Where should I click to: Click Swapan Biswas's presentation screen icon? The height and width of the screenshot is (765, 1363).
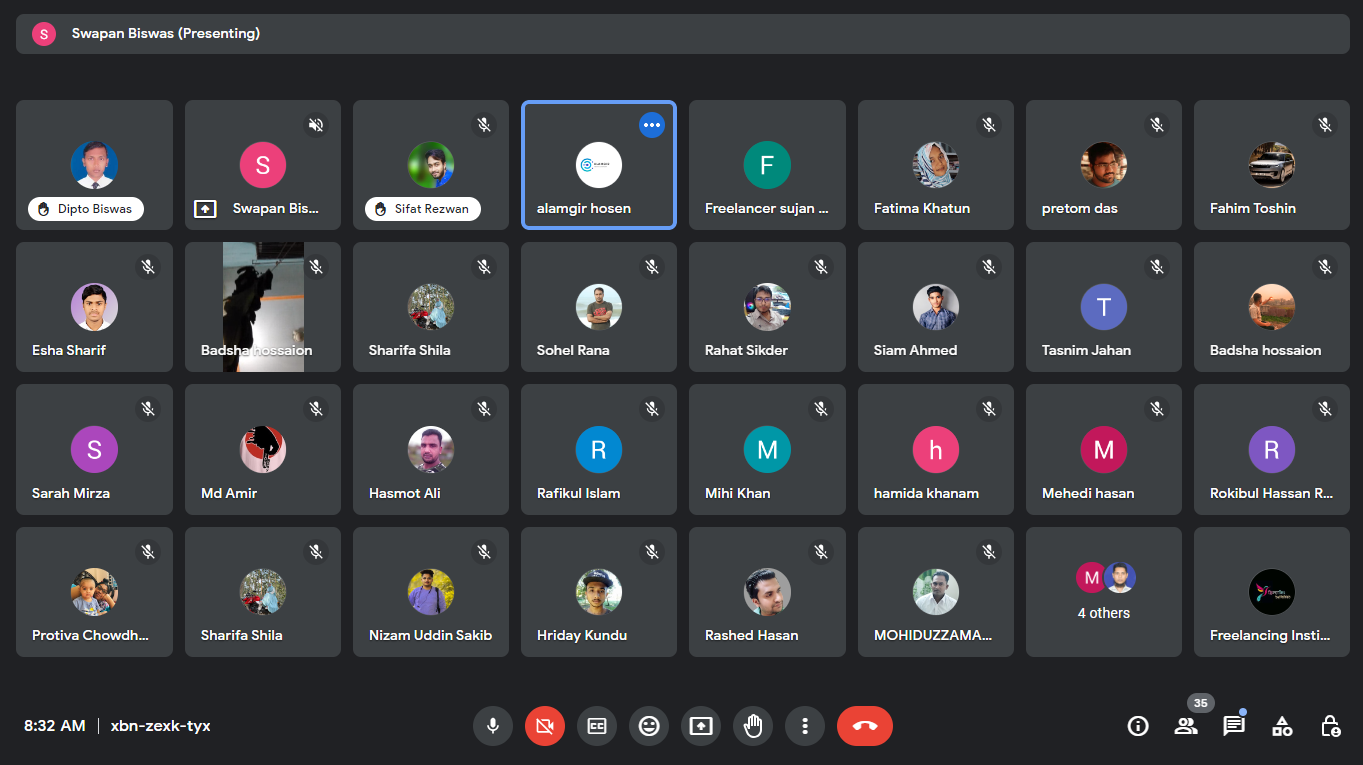click(x=204, y=209)
